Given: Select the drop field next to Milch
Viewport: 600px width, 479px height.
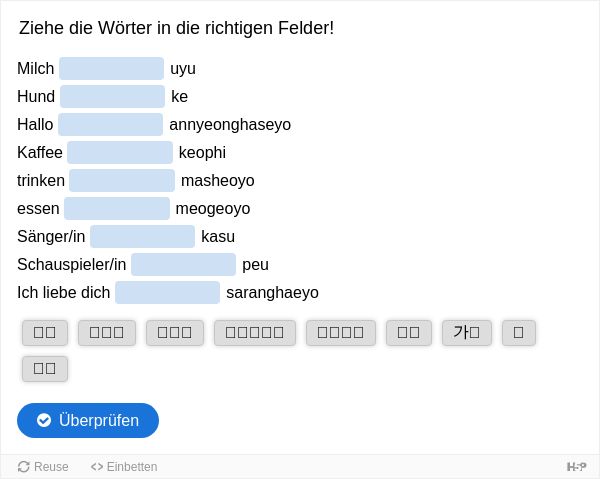Looking at the screenshot, I should 112,68.
